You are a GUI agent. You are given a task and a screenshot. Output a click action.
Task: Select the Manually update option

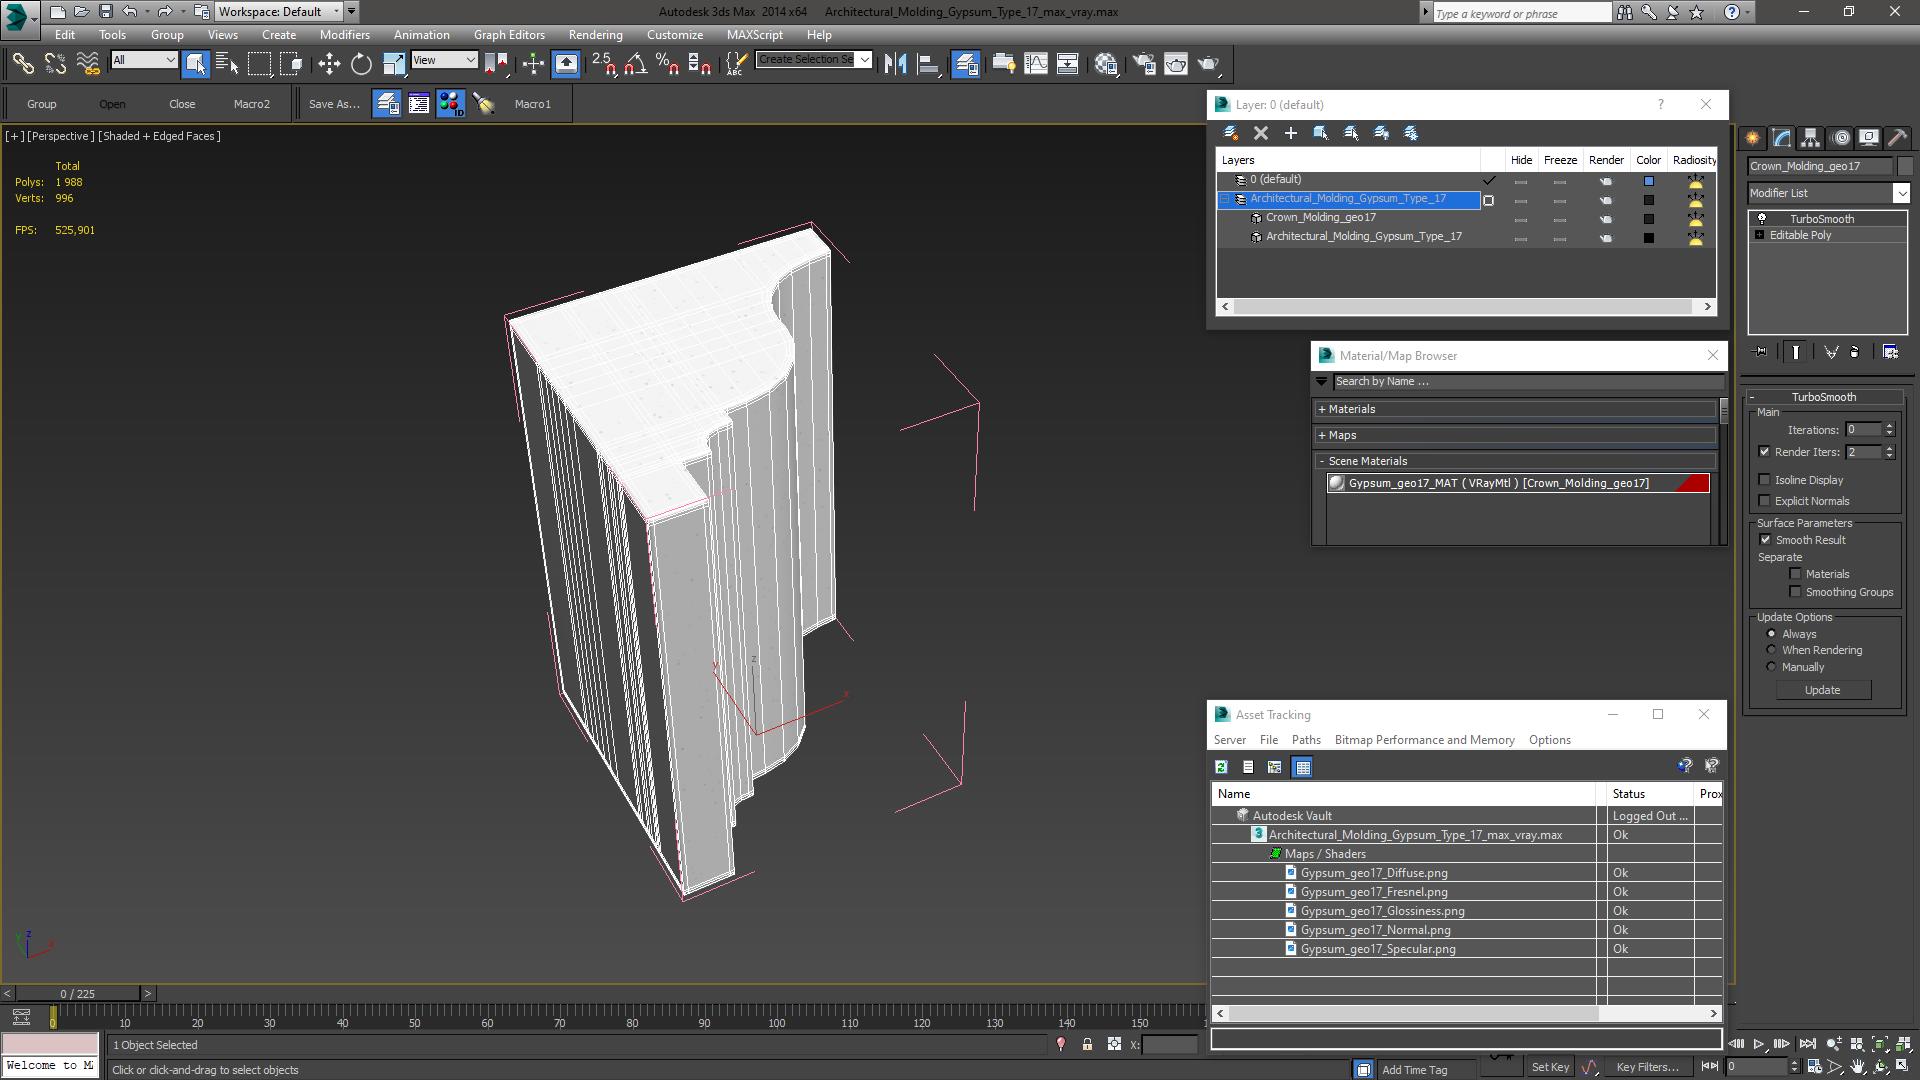click(x=1772, y=667)
